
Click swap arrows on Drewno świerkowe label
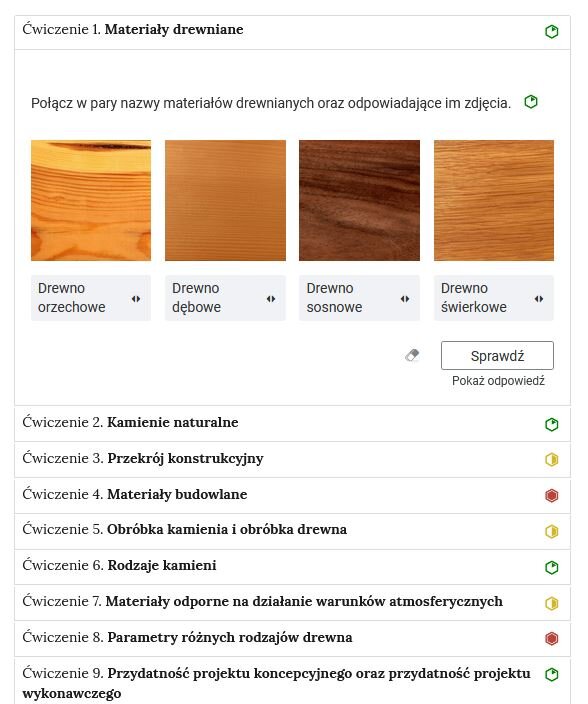coord(539,299)
